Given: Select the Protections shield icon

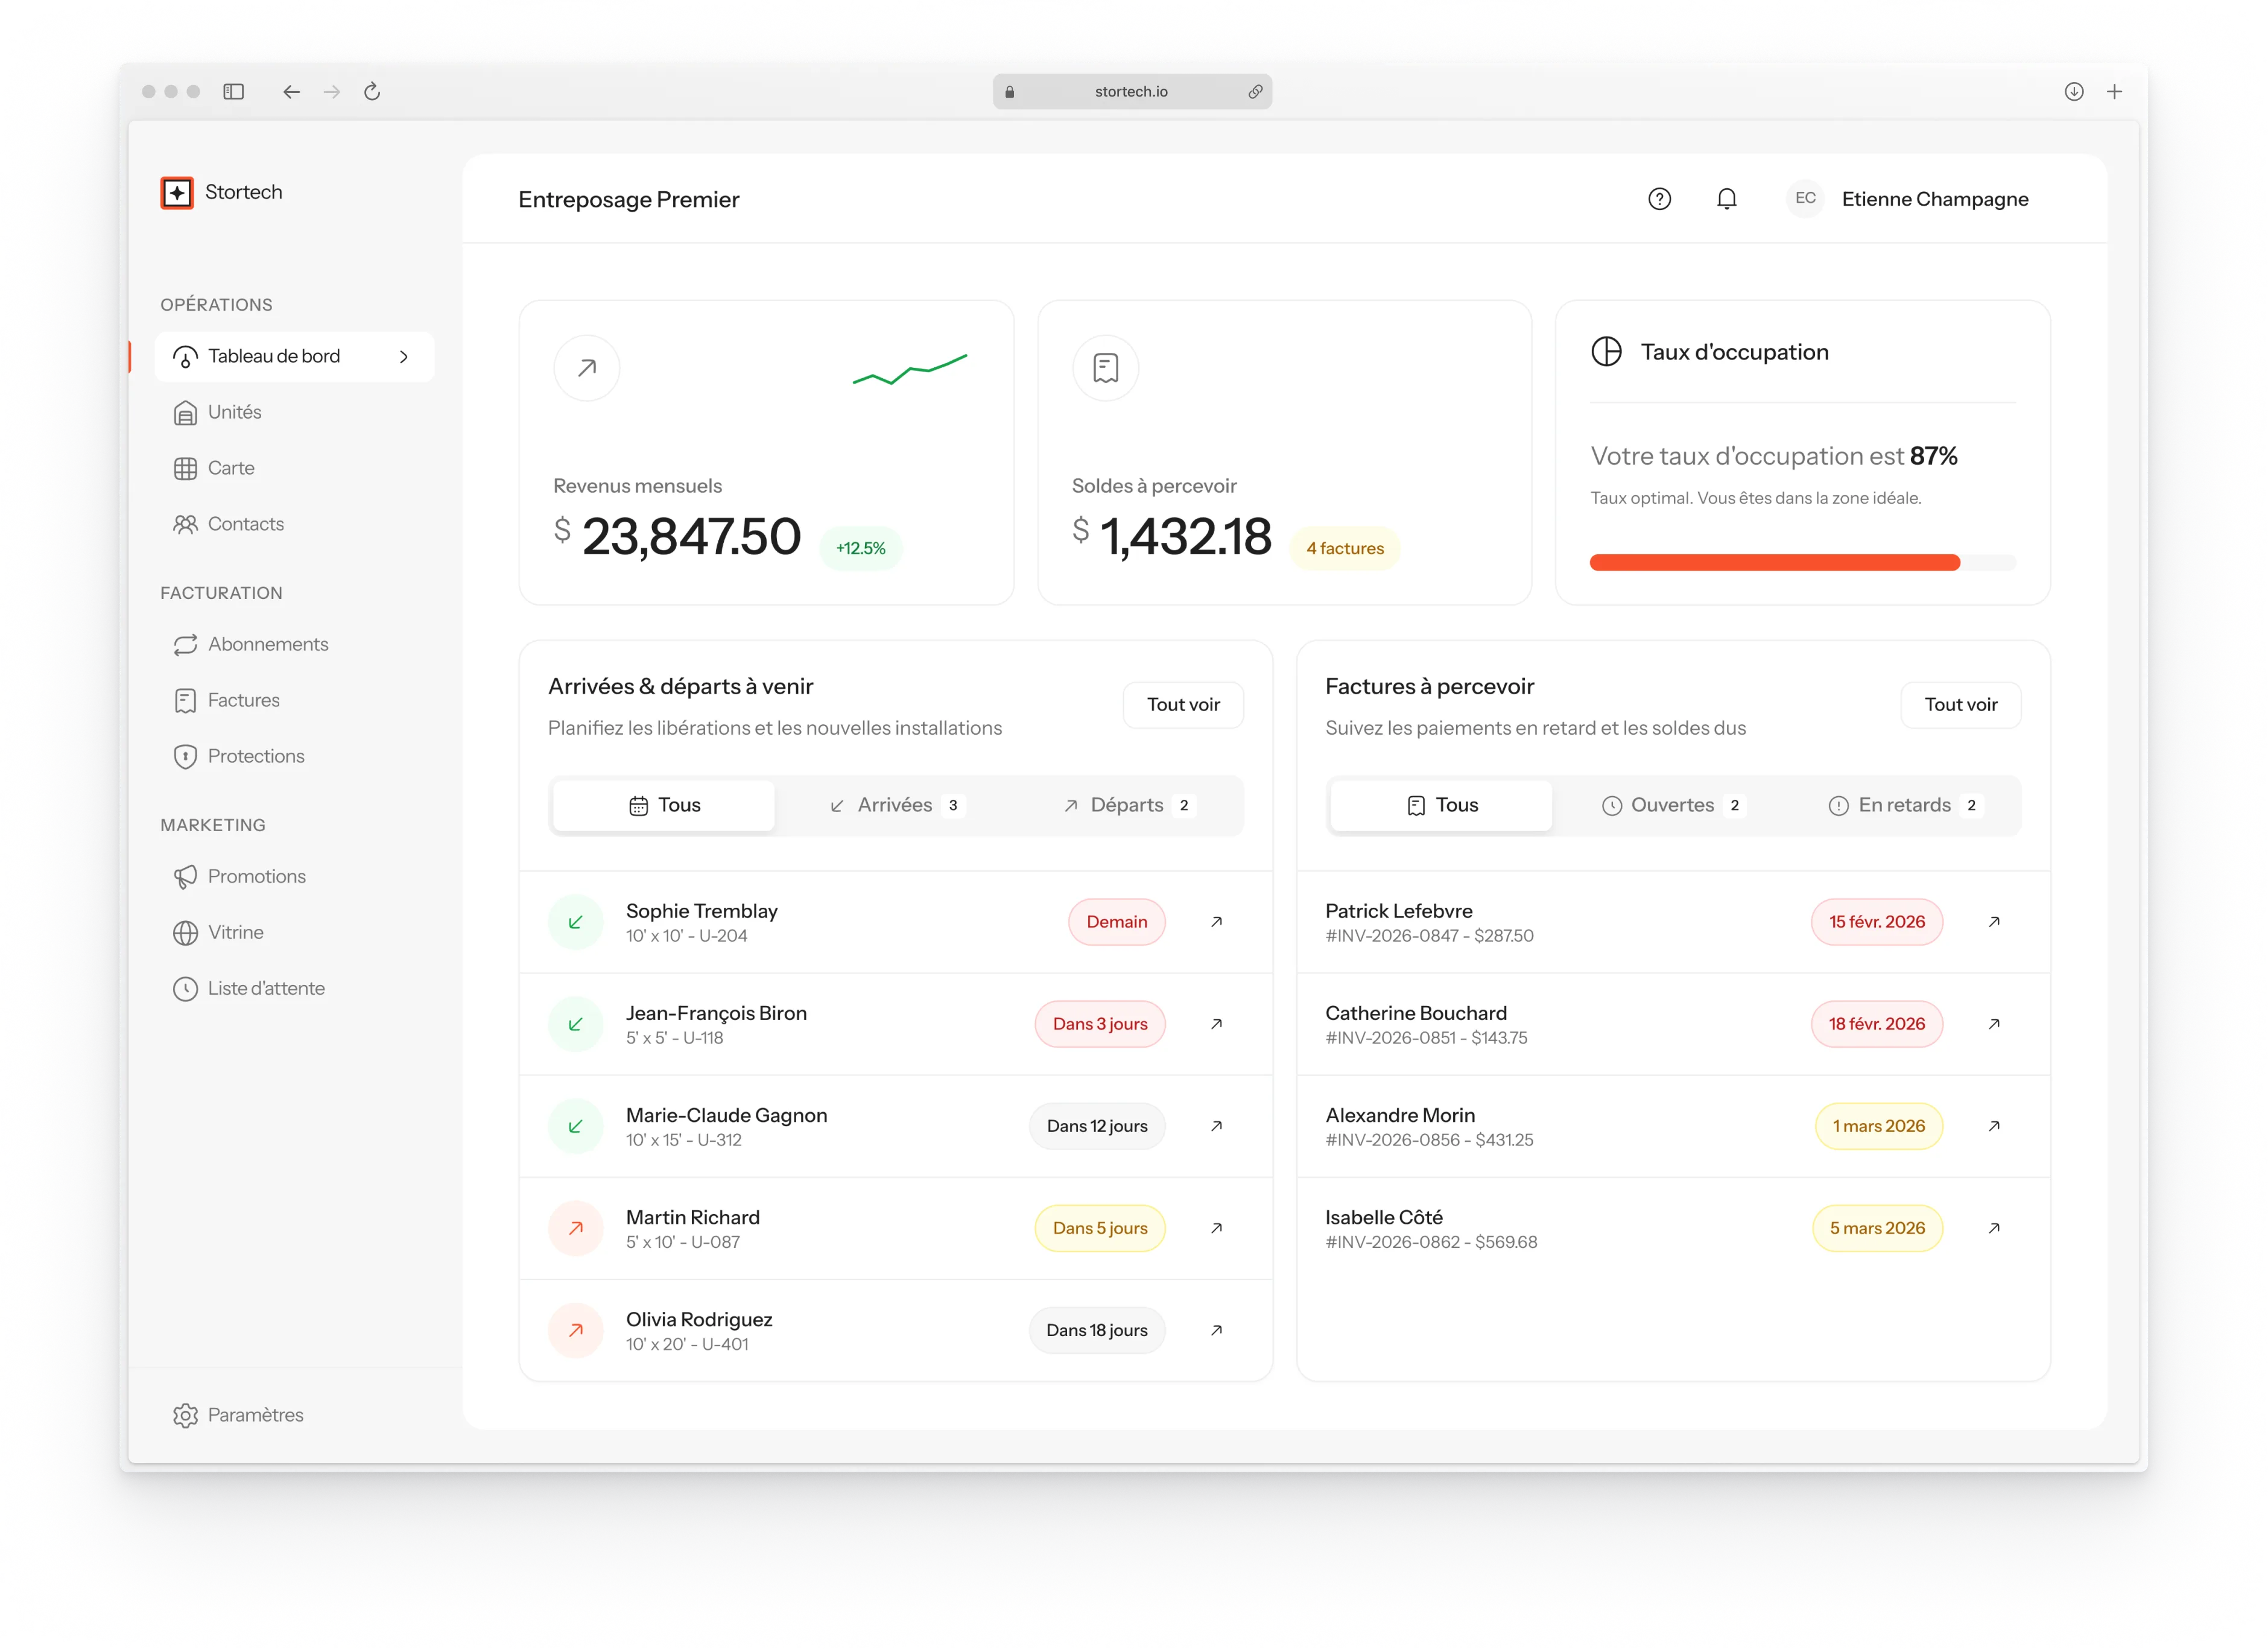Looking at the screenshot, I should [x=185, y=756].
